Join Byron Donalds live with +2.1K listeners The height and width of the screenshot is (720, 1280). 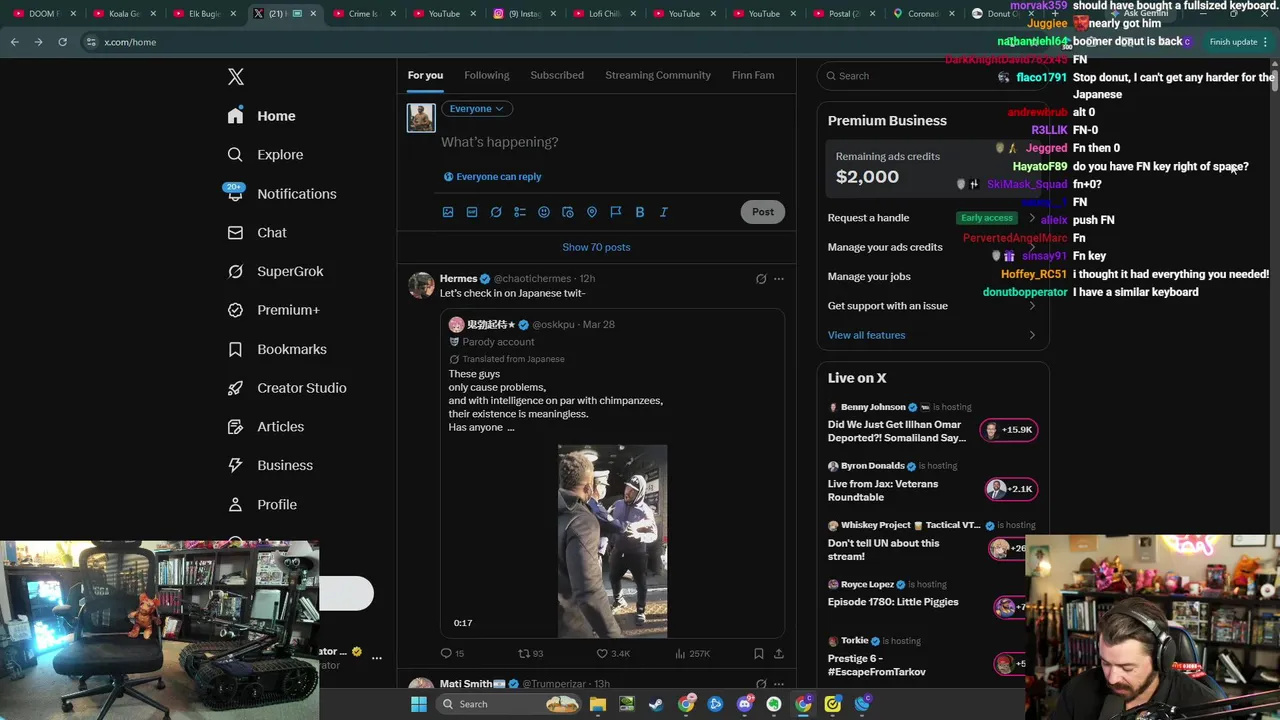(x=1009, y=489)
